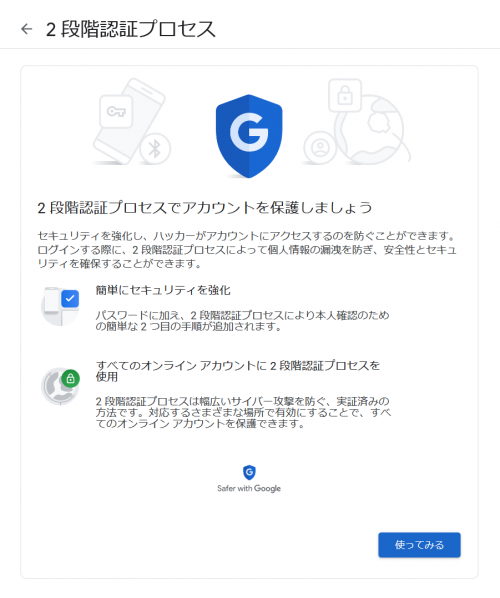Click the paragraph starting with パスワードに加え
The height and width of the screenshot is (598, 500).
(x=242, y=321)
